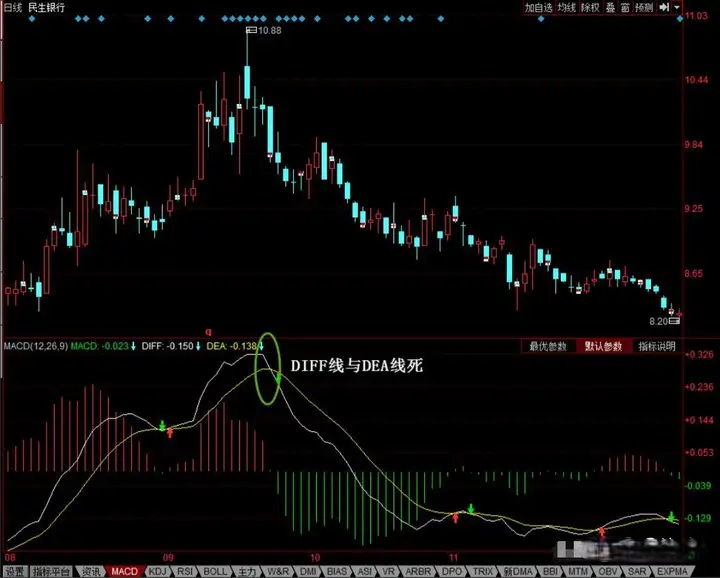
Task: Click the 8.20 low price marker icon
Action: tap(674, 321)
